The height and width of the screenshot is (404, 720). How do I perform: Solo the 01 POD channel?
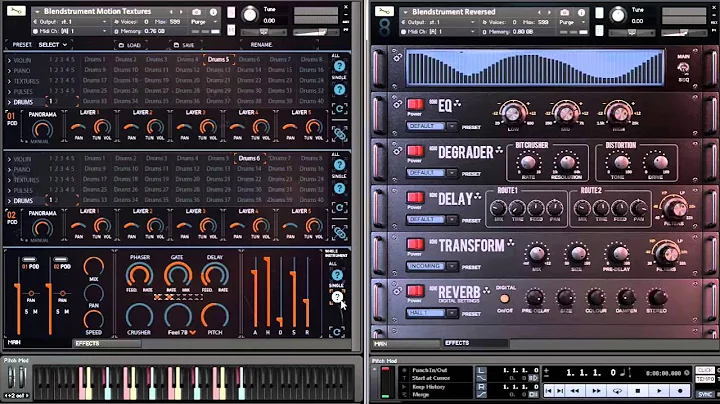tap(26, 312)
